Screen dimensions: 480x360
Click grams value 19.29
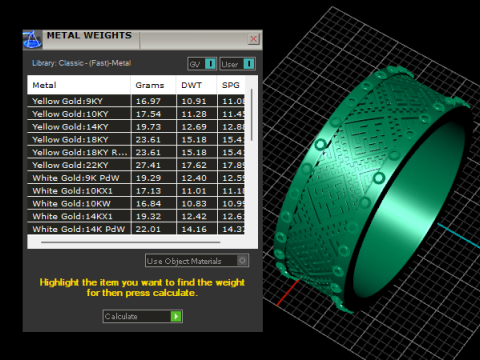coord(148,178)
